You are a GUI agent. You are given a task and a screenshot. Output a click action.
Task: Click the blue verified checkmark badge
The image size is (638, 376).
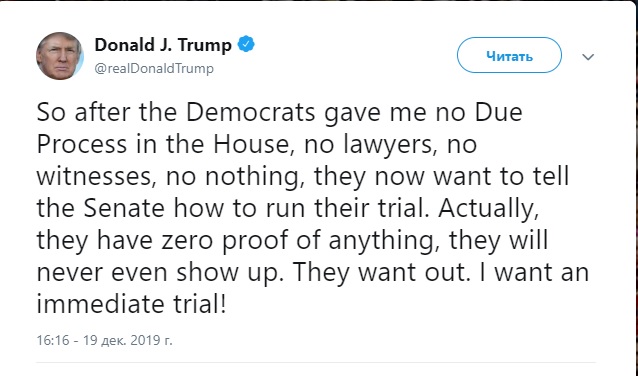pyautogui.click(x=246, y=44)
